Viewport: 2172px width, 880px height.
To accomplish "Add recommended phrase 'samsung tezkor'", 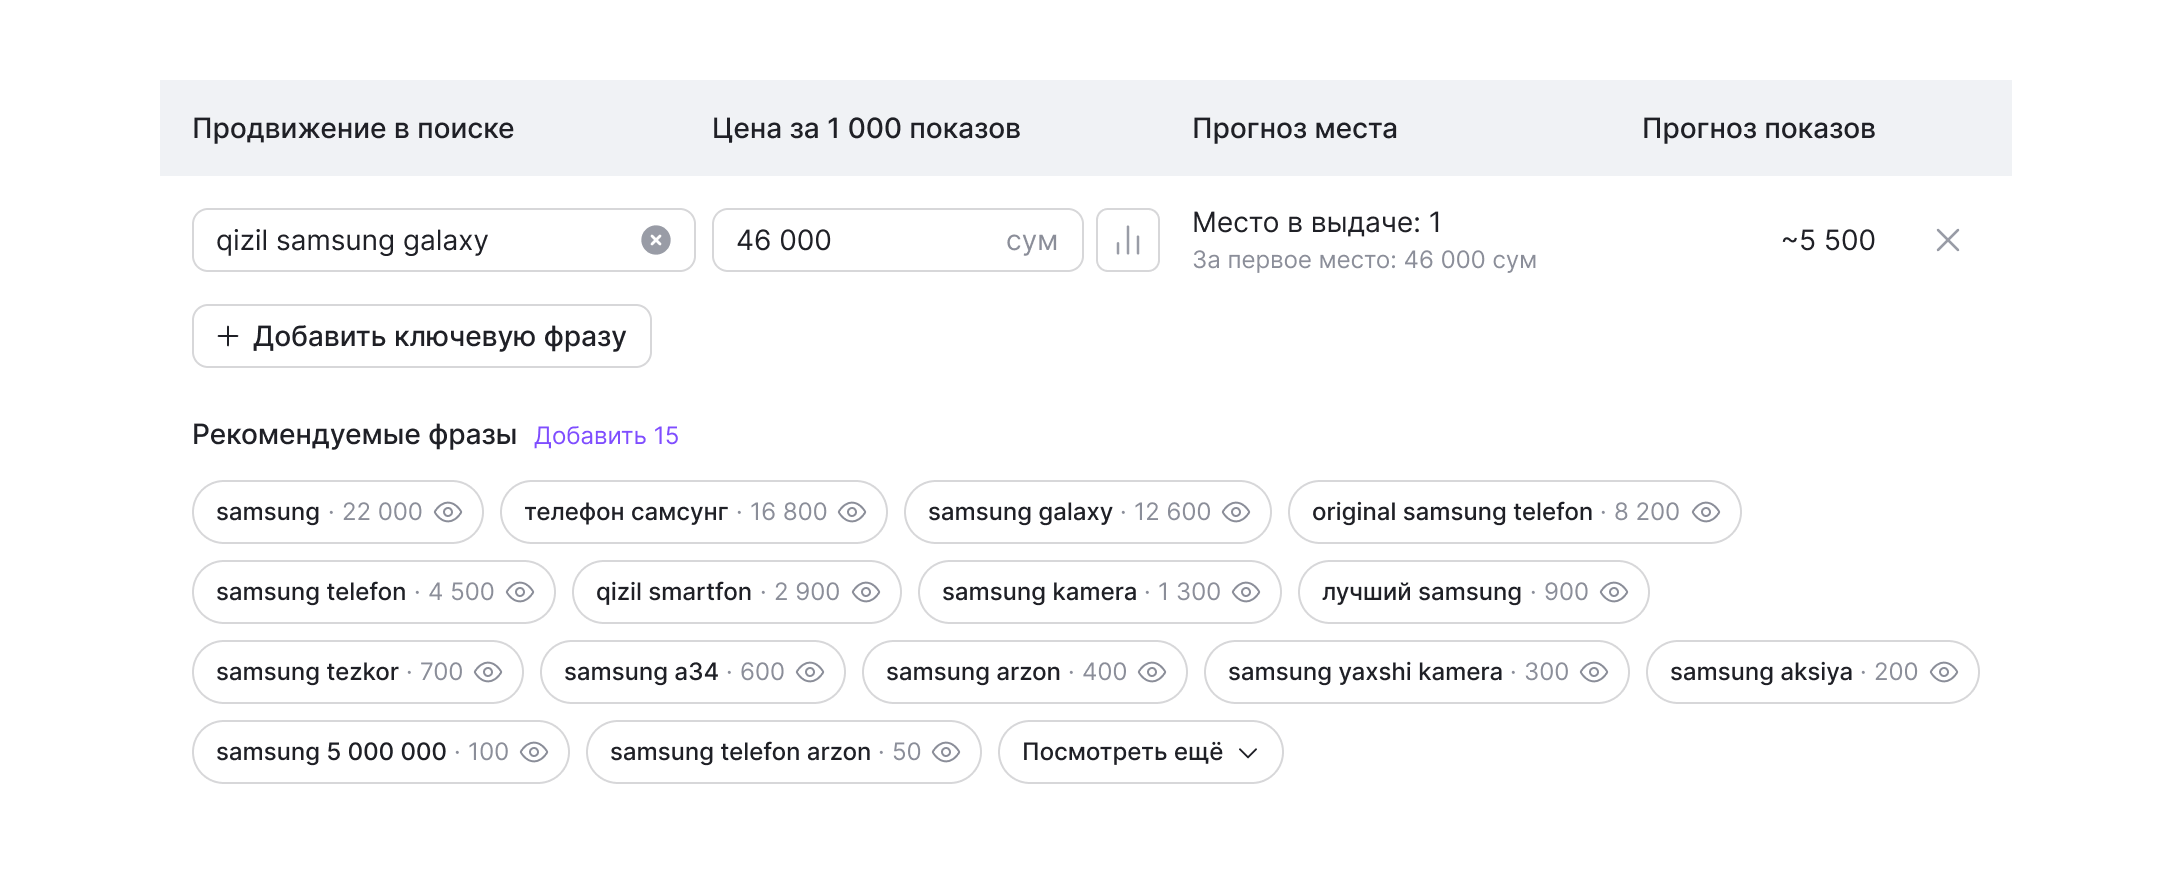I will [358, 672].
